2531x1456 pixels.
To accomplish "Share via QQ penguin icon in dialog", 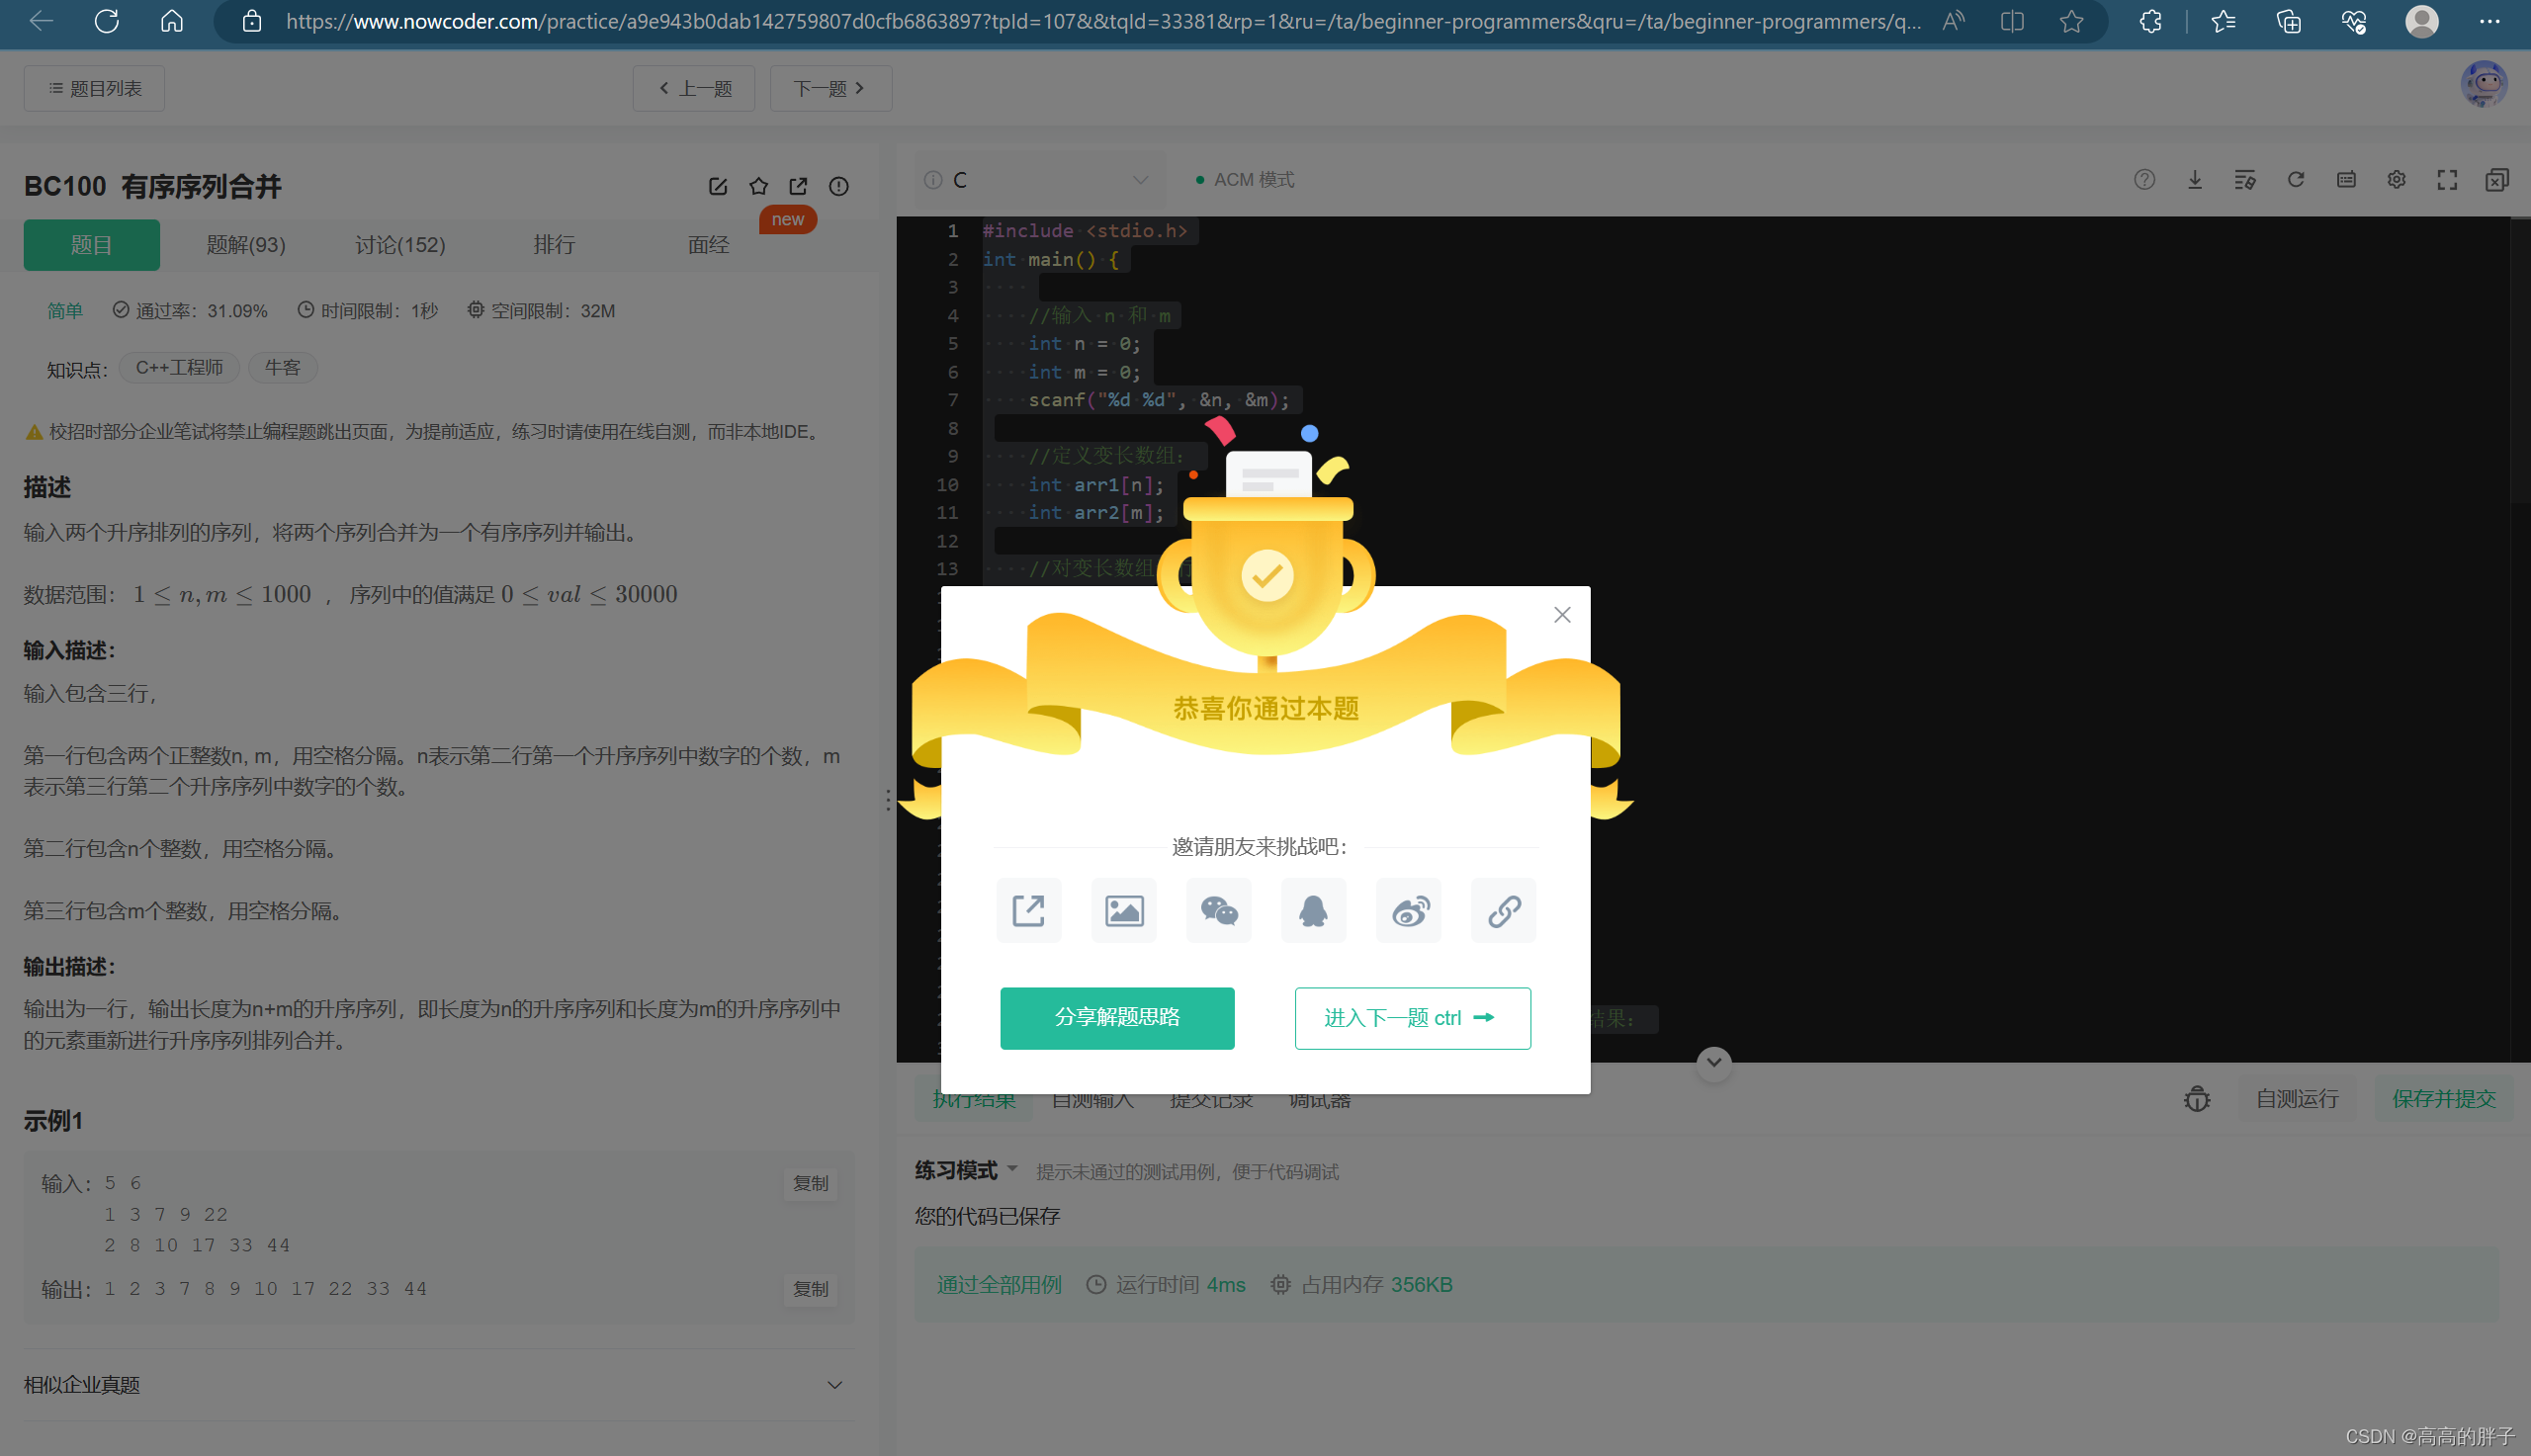I will pyautogui.click(x=1313, y=911).
